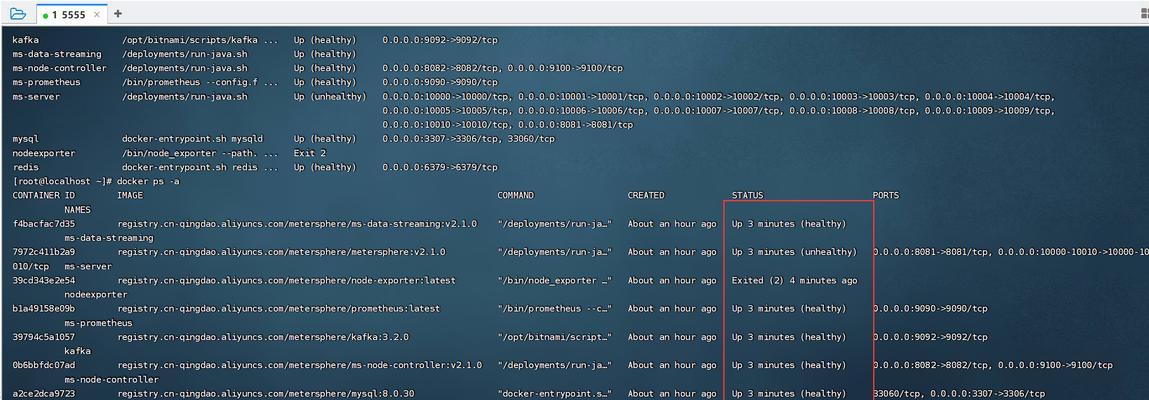
Task: Click the STATUS column header
Action: (x=747, y=196)
